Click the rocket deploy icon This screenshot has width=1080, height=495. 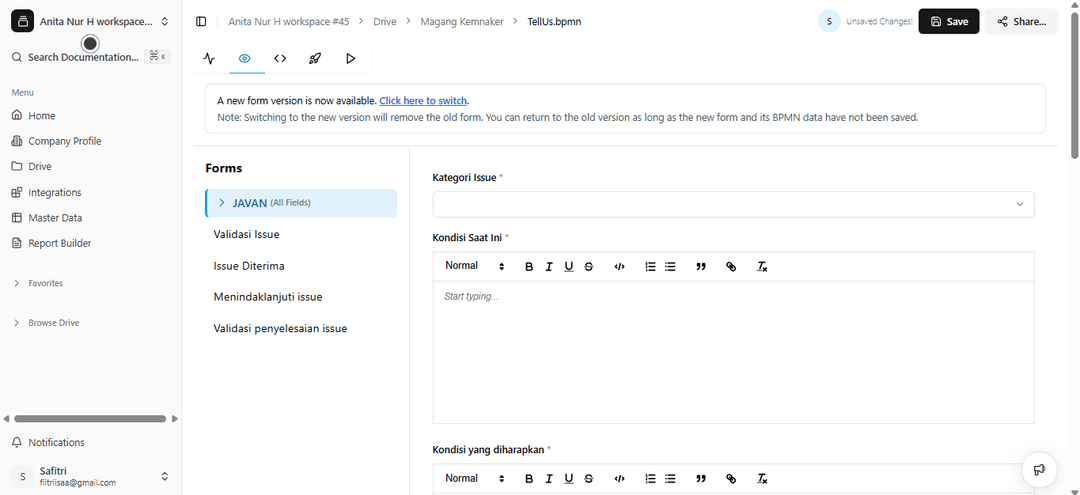315,59
